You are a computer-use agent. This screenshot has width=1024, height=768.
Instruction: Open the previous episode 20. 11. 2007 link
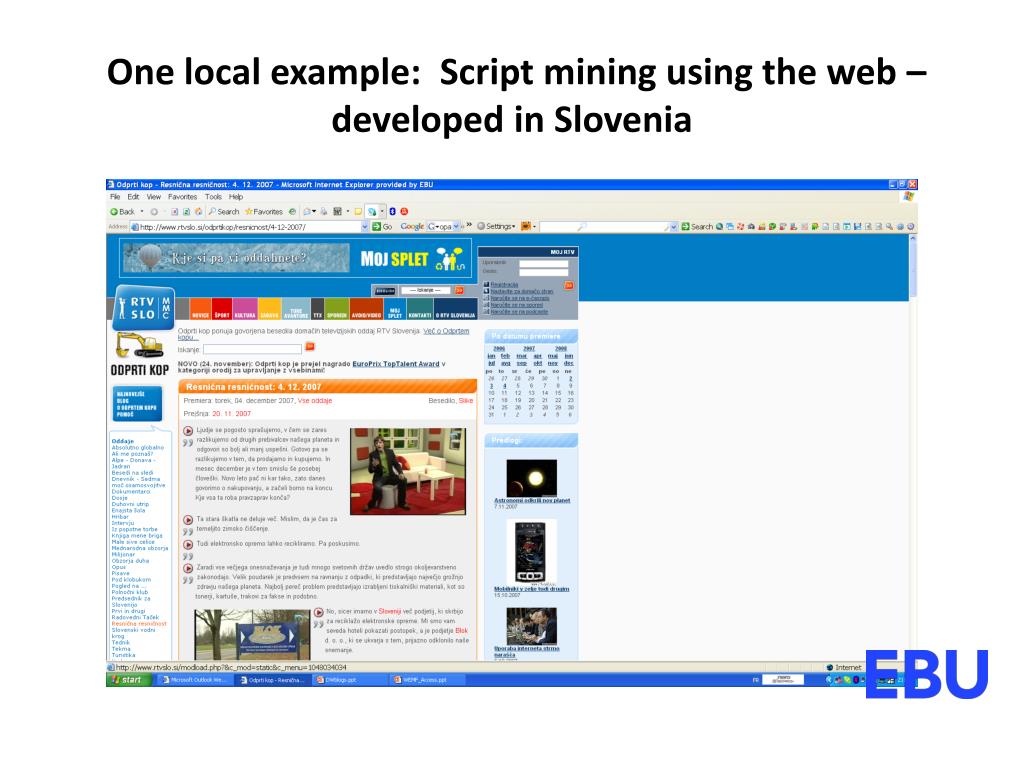tap(231, 413)
